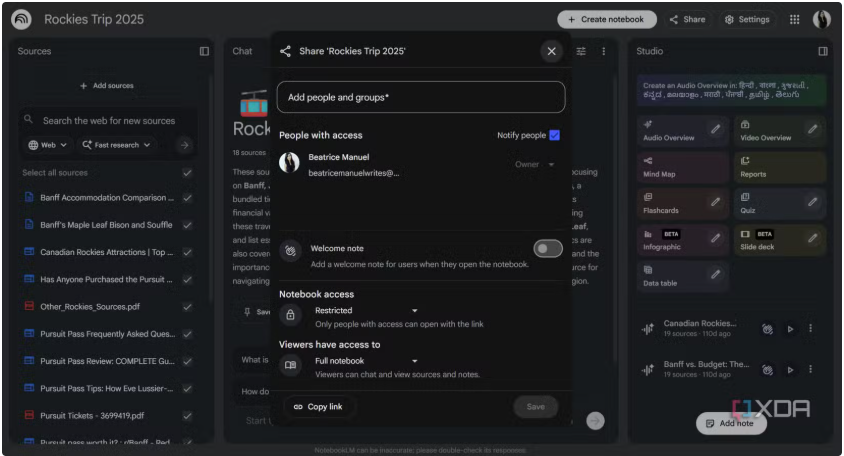Play the Canadian Rockies audio overview
The width and height of the screenshot is (844, 456).
pos(790,329)
